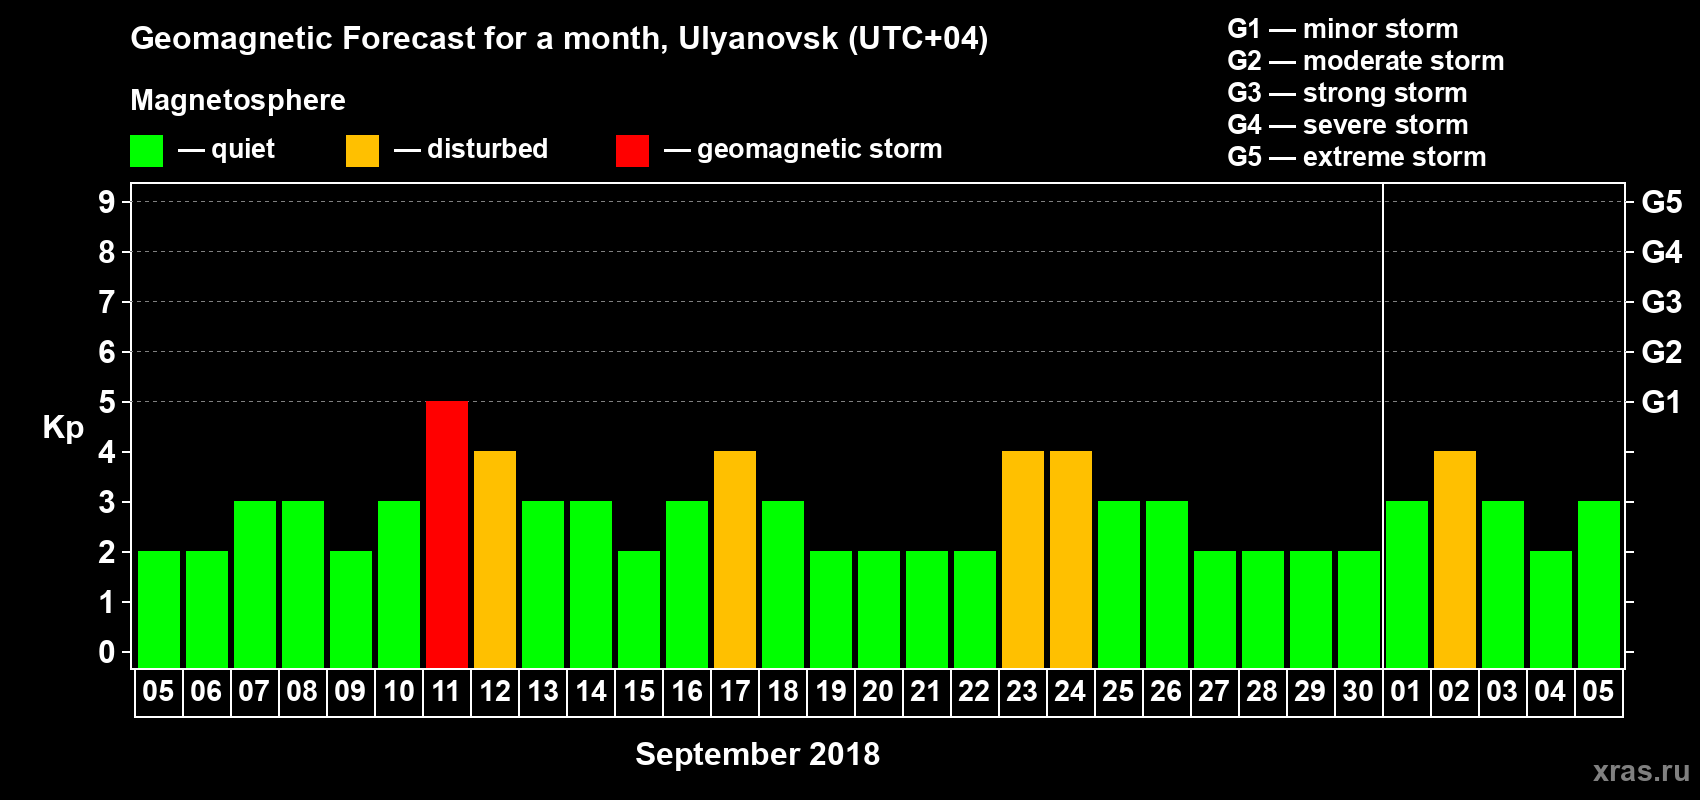Click the date label 14

(591, 691)
